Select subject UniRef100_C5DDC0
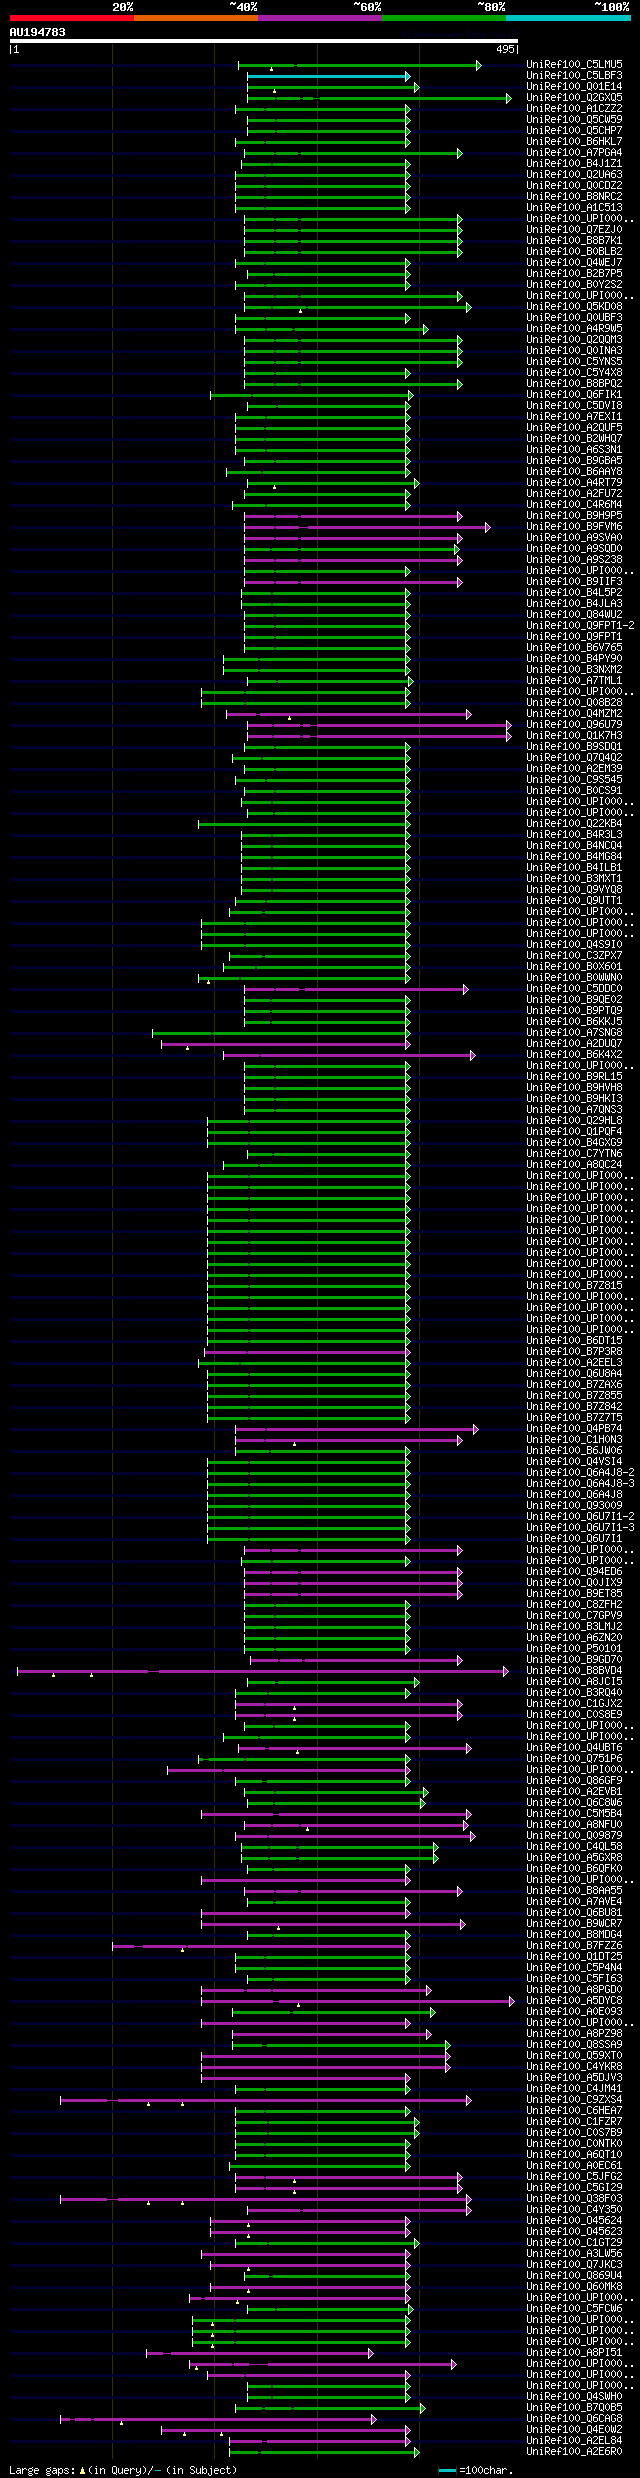This screenshot has height=2478, width=640. [x=574, y=989]
